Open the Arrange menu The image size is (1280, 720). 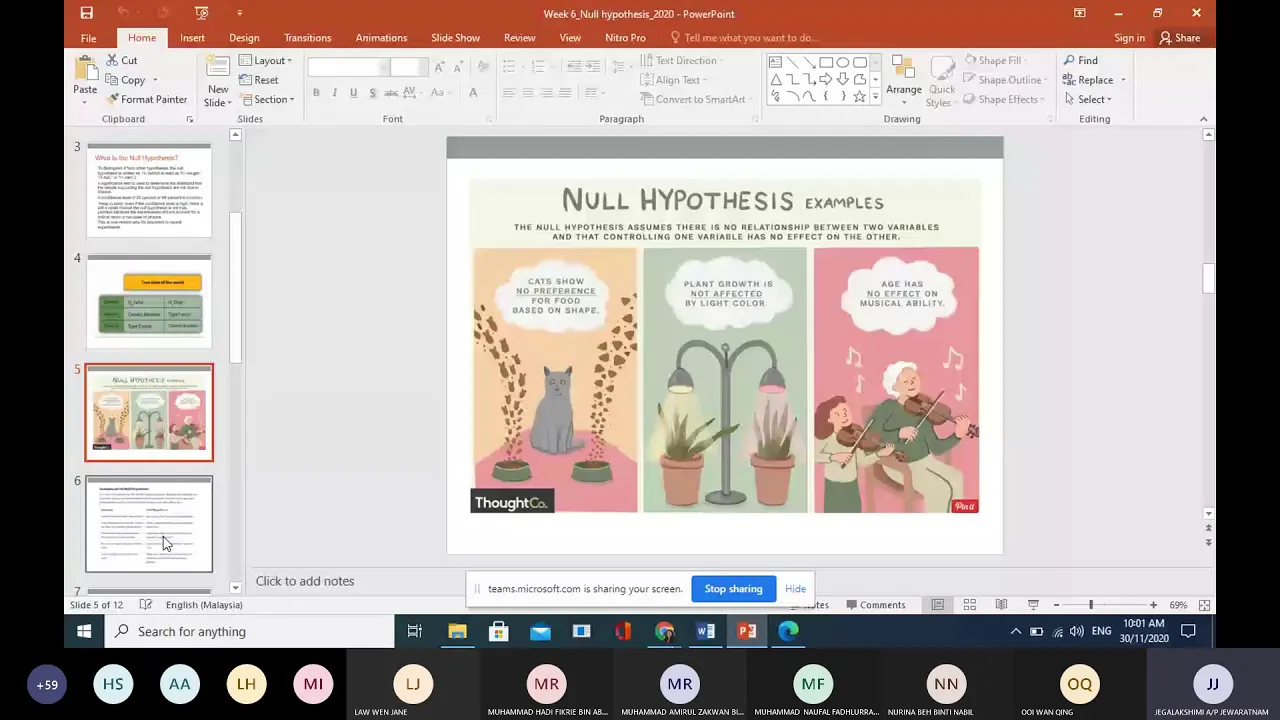903,80
